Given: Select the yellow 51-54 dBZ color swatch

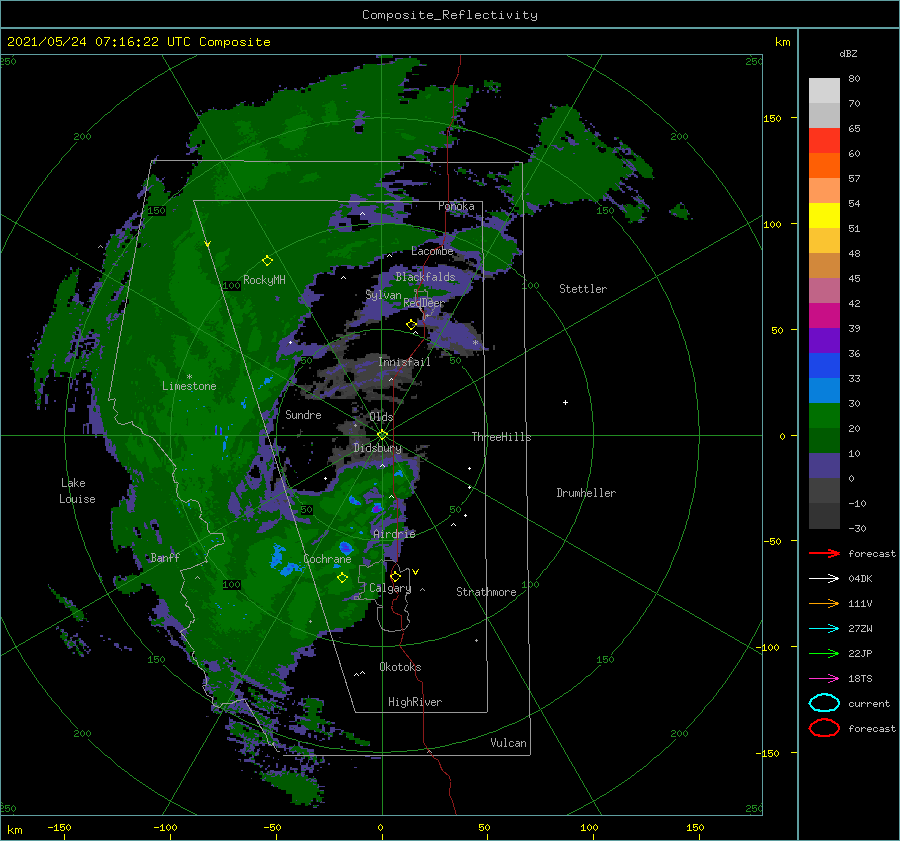Looking at the screenshot, I should click(x=824, y=216).
